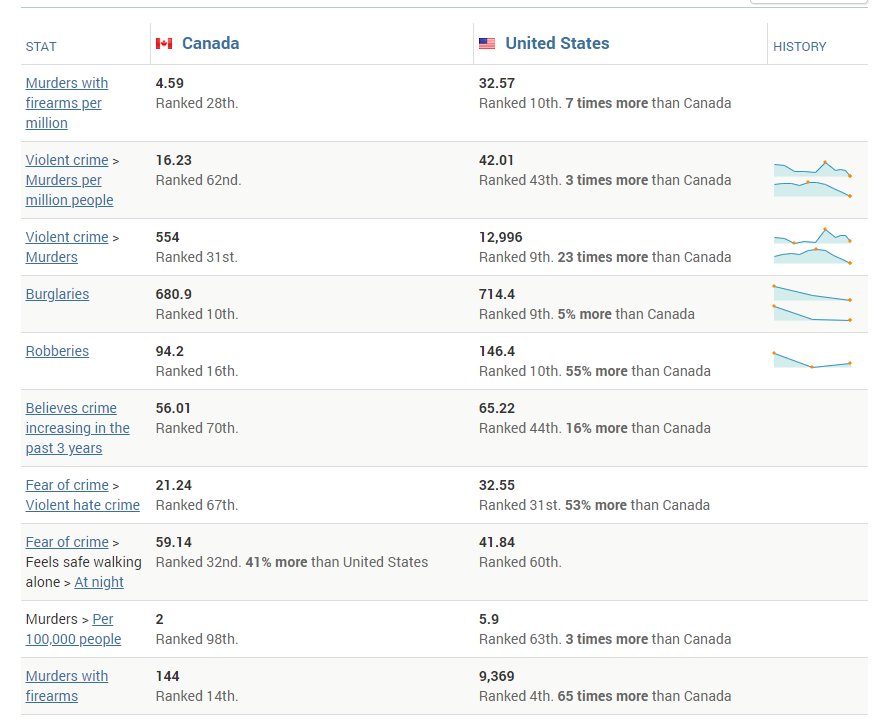
Task: Select Canada's burglaries value 680.9
Action: 173,294
